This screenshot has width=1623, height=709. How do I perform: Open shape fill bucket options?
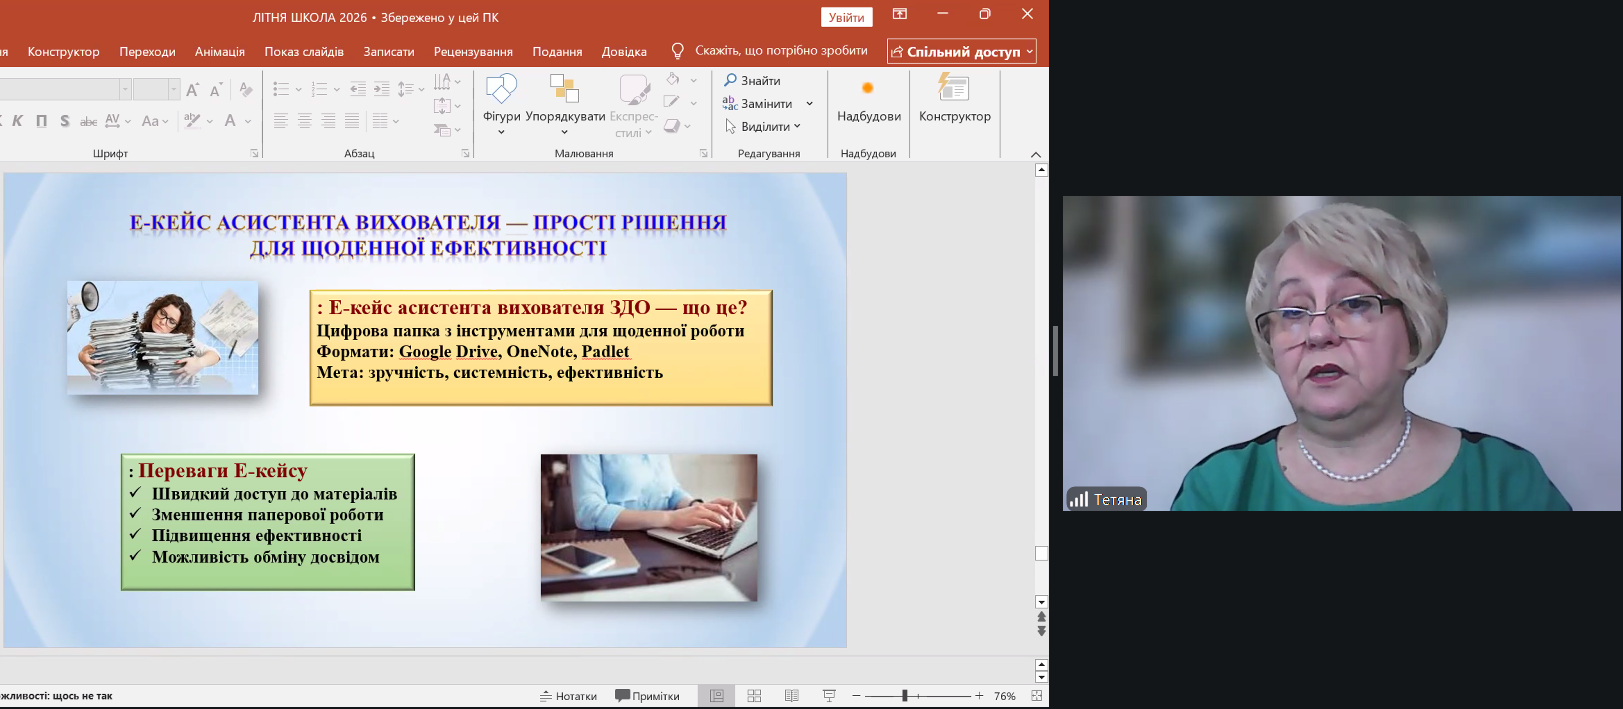point(681,80)
